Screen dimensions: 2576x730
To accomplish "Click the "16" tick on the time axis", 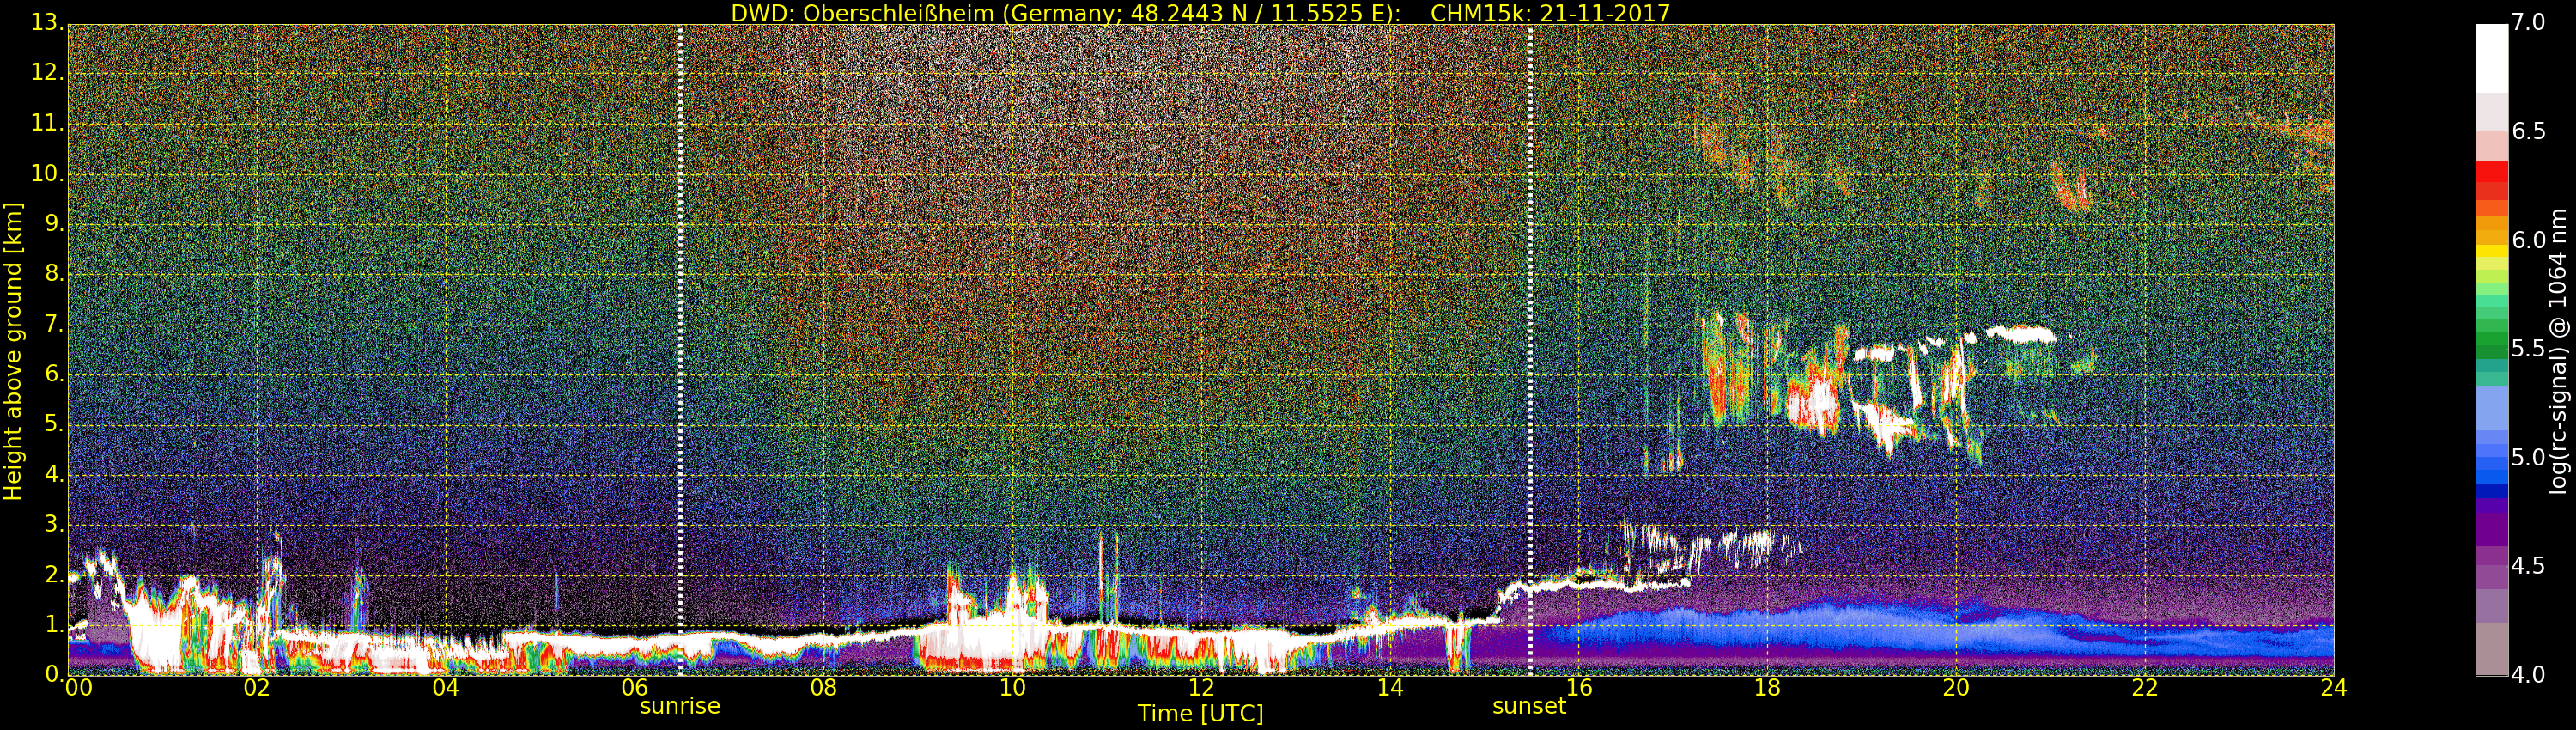I will 1579,688.
